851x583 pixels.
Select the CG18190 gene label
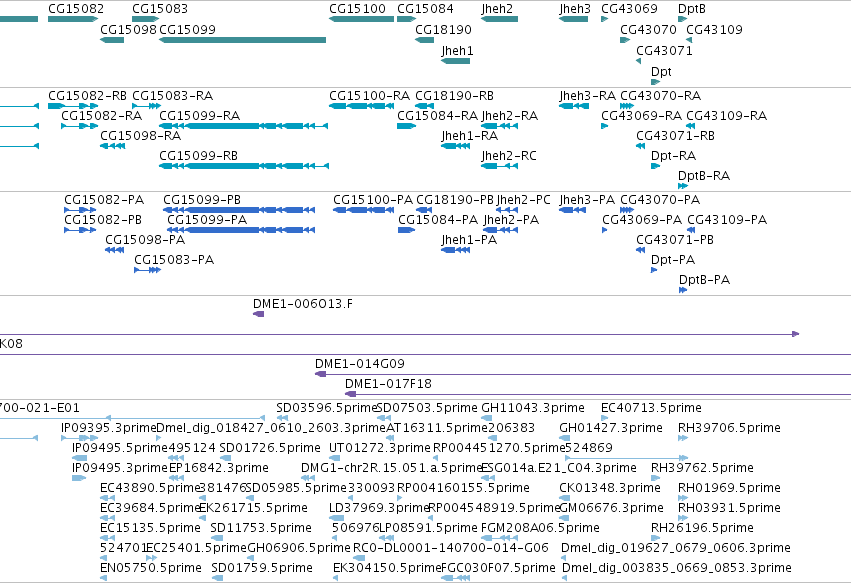point(443,29)
